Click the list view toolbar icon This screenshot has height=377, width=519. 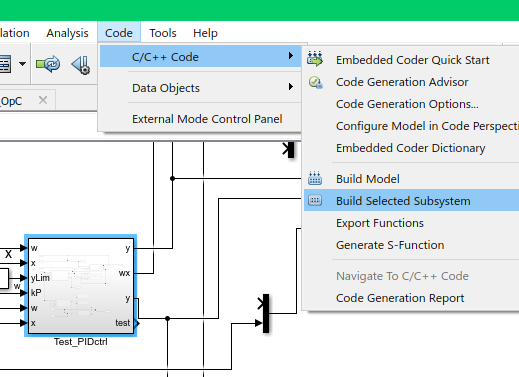pos(6,64)
